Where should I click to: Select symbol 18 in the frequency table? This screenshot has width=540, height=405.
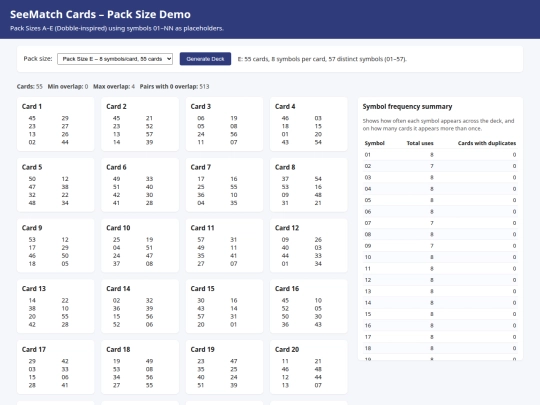coord(440,348)
